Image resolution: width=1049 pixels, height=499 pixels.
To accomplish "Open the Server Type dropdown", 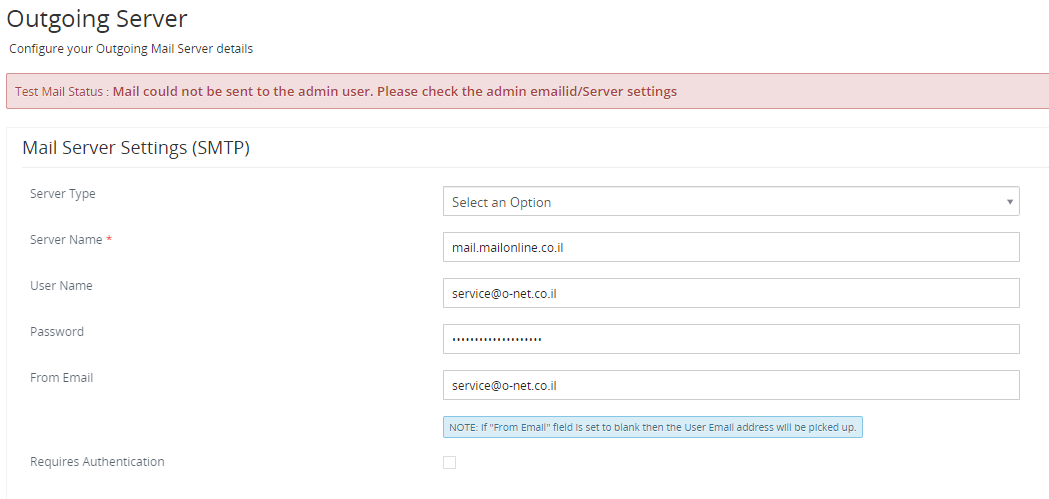I will (731, 201).
